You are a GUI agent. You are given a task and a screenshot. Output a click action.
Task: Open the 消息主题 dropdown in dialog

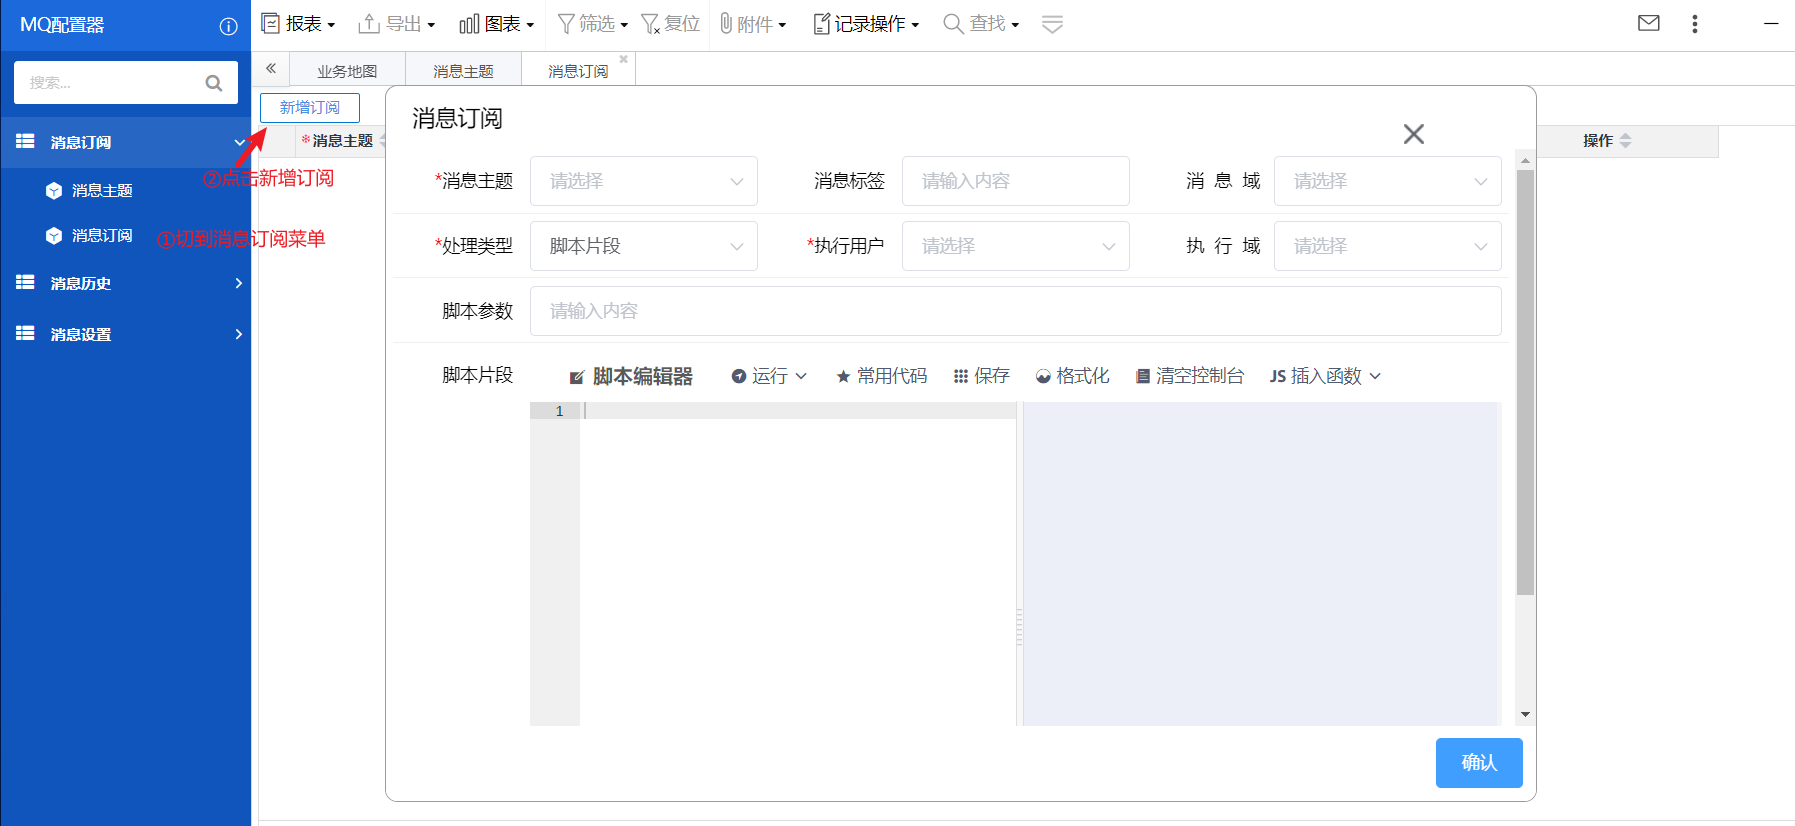(644, 181)
